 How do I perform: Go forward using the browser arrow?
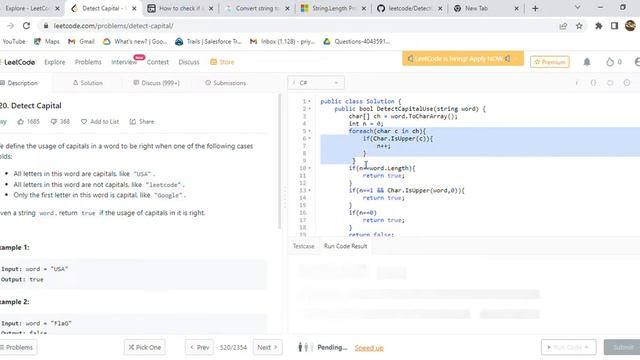(x=11, y=26)
